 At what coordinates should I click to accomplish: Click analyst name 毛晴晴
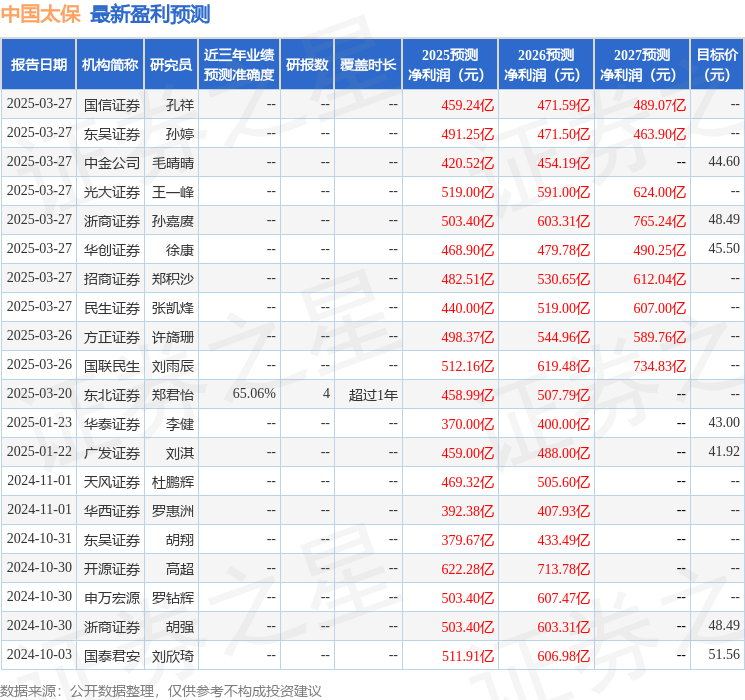pyautogui.click(x=173, y=163)
